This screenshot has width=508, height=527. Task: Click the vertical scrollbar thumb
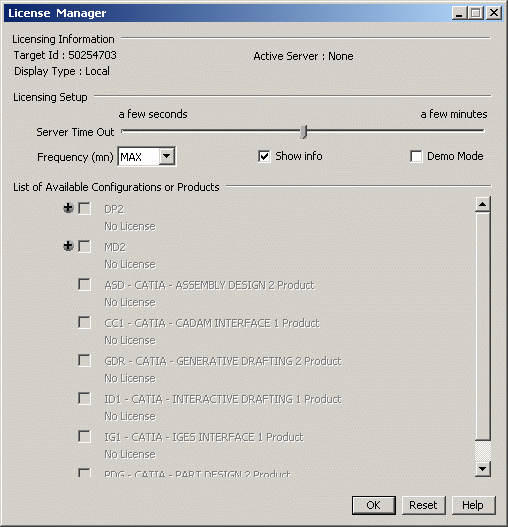click(483, 326)
